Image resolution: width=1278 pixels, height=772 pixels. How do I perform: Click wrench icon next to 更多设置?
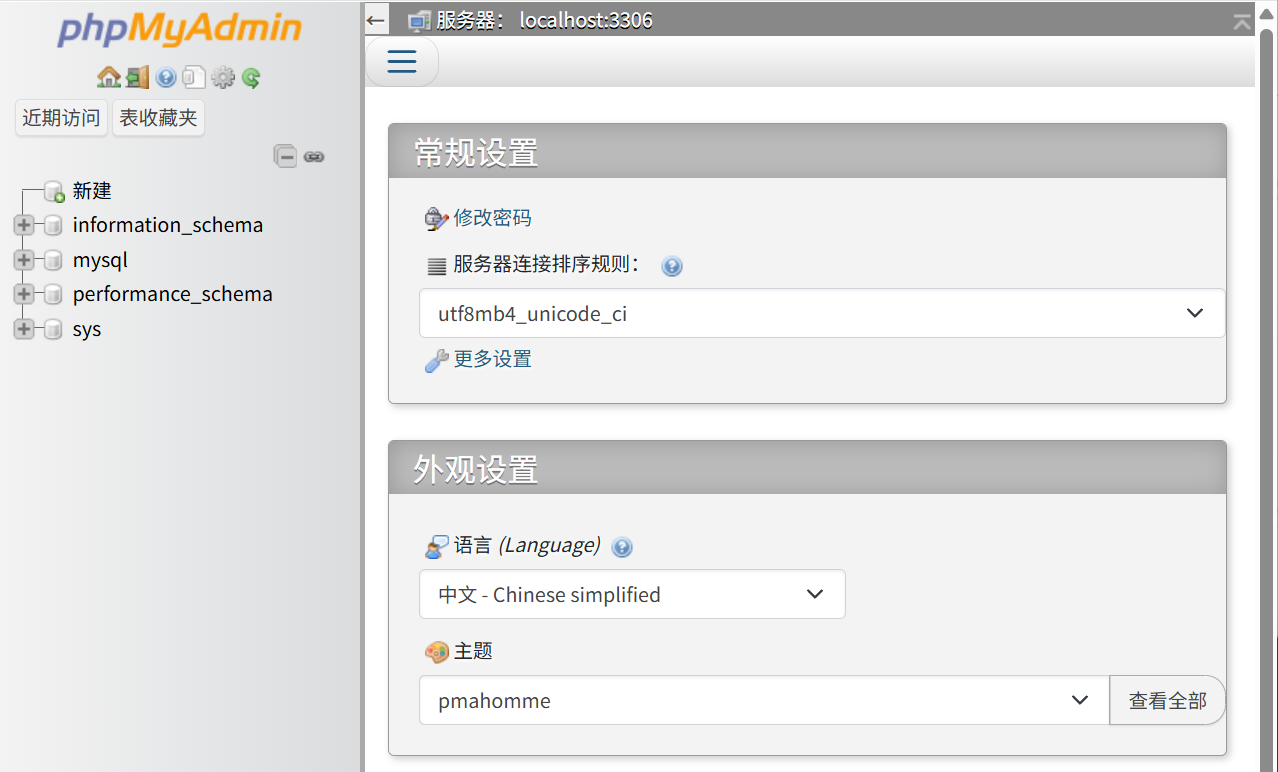coord(437,360)
